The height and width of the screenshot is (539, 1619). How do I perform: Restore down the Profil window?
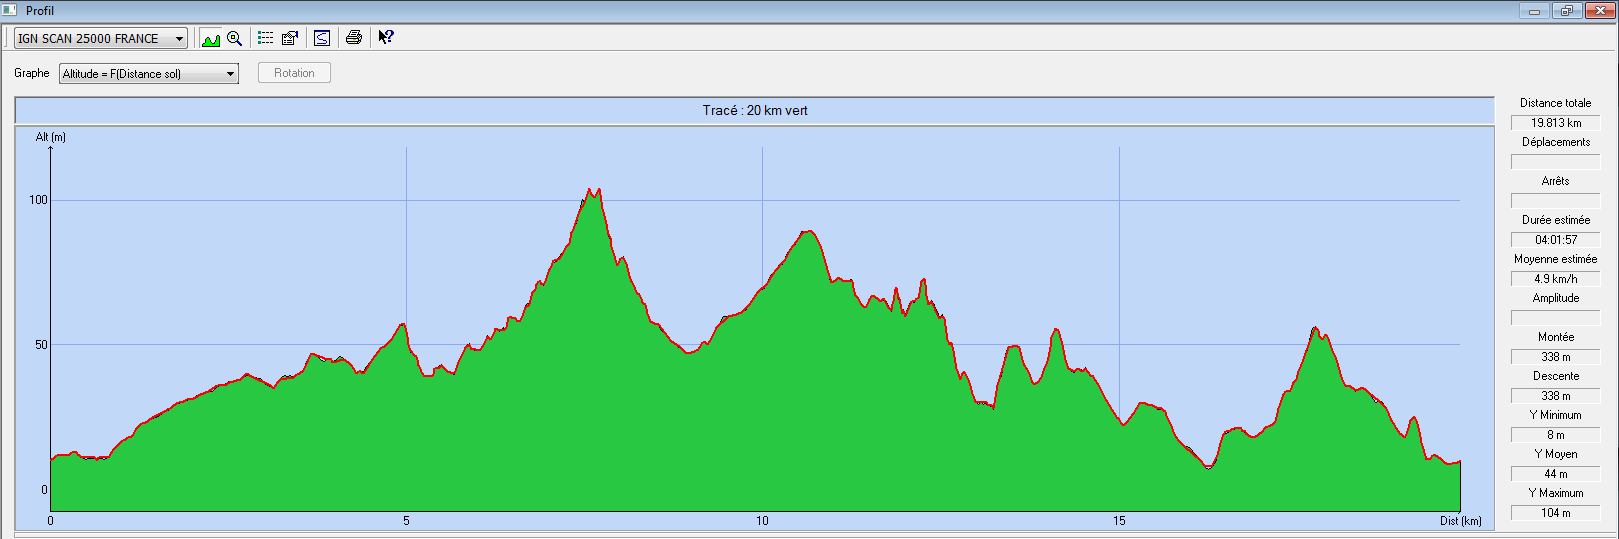click(1566, 11)
